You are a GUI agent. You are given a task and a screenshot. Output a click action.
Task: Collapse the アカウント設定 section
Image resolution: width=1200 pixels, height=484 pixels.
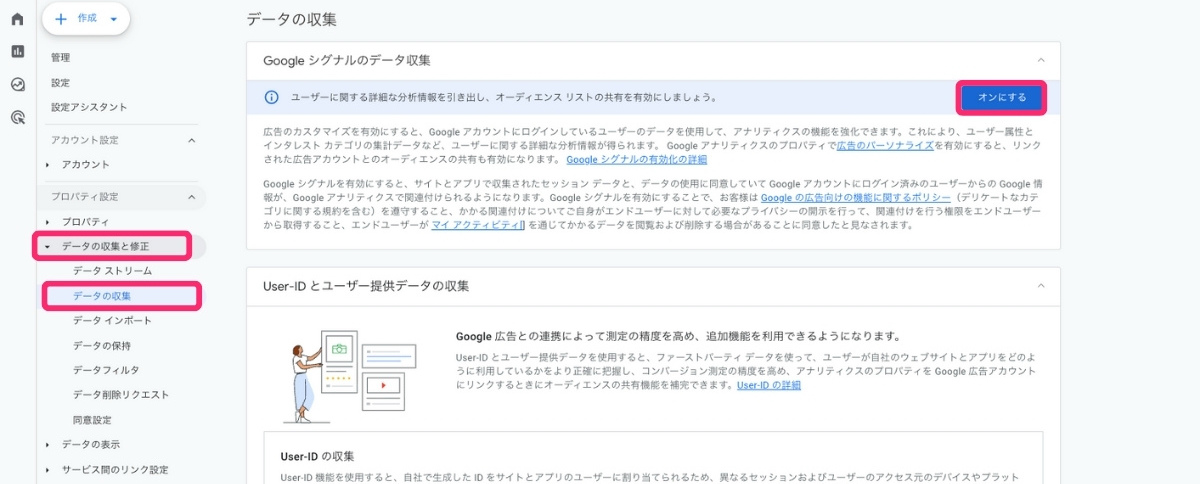(x=191, y=140)
